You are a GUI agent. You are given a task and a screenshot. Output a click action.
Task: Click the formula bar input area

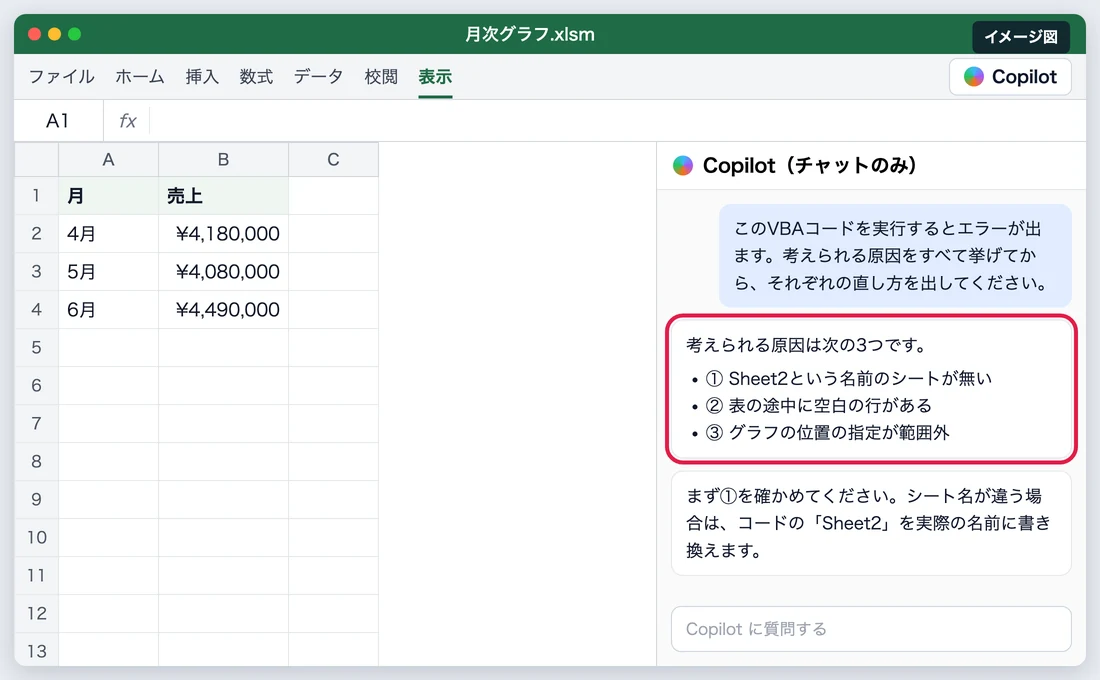(x=617, y=121)
